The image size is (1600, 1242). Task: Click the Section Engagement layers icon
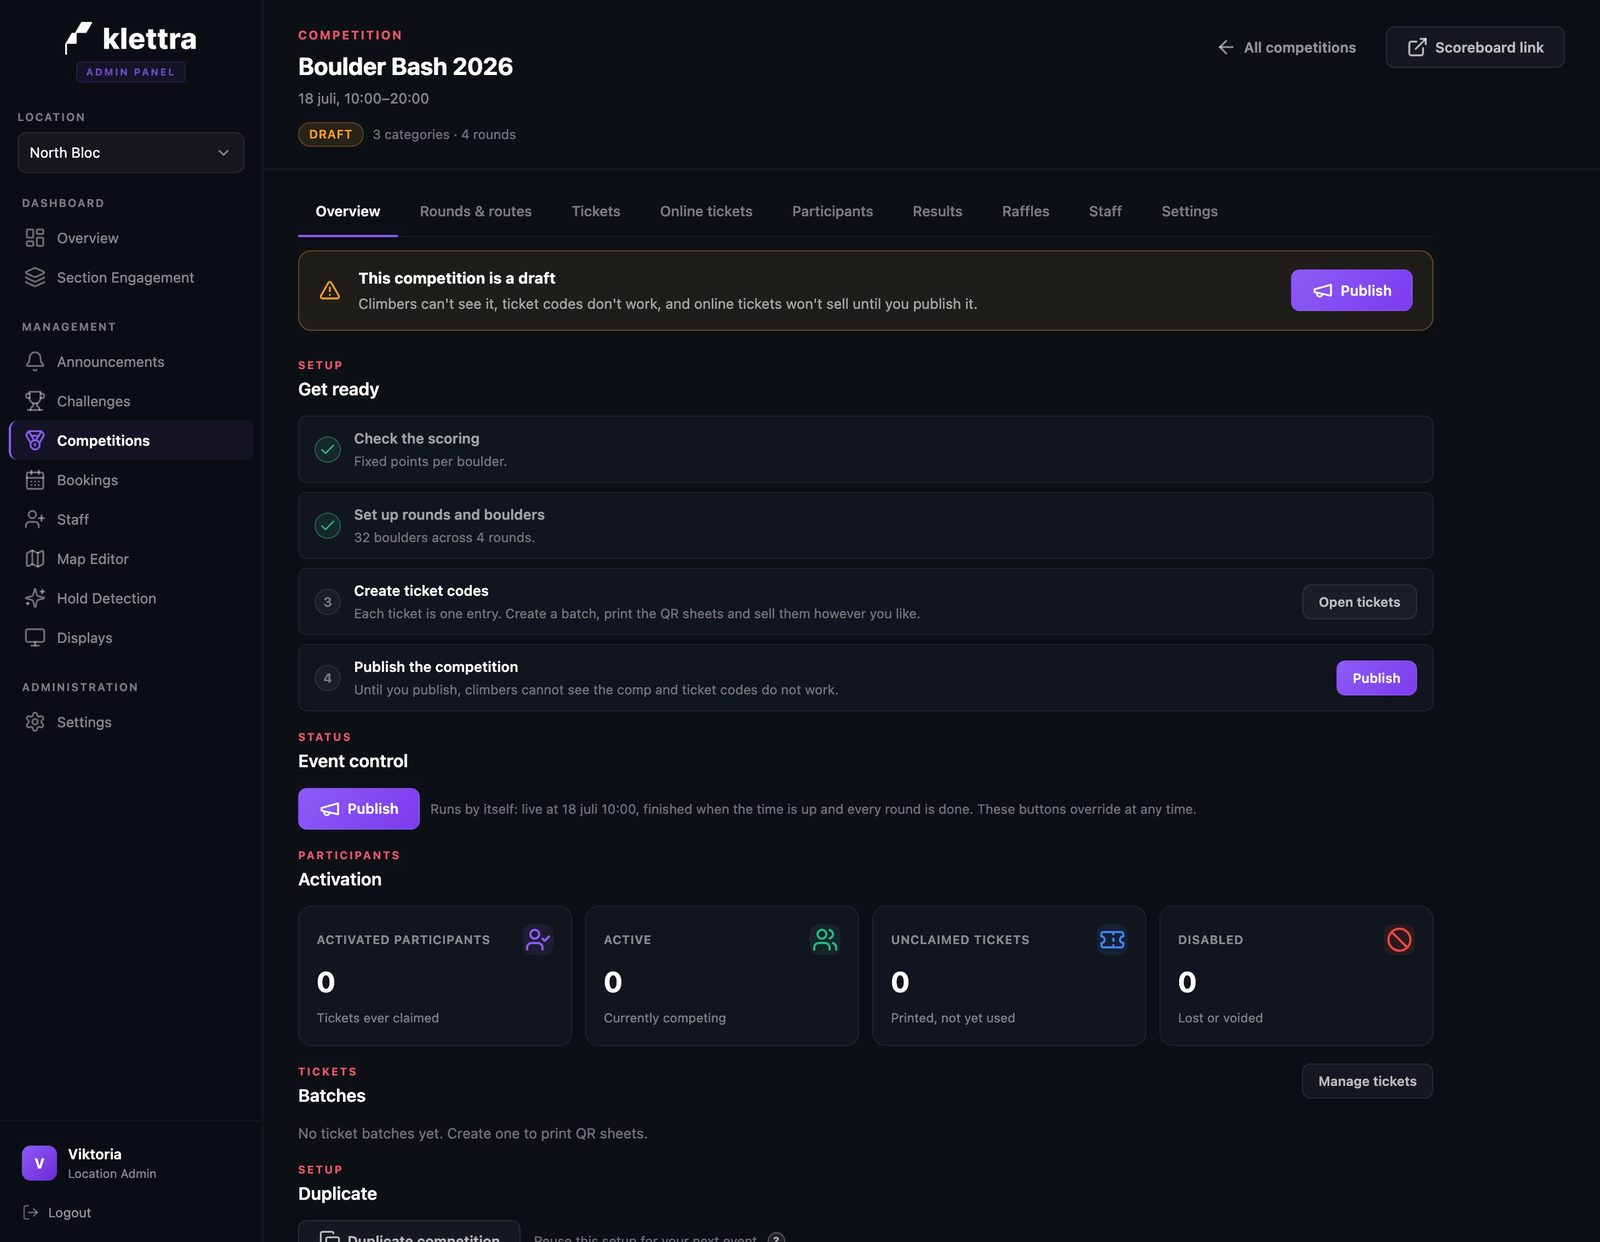[x=35, y=277]
